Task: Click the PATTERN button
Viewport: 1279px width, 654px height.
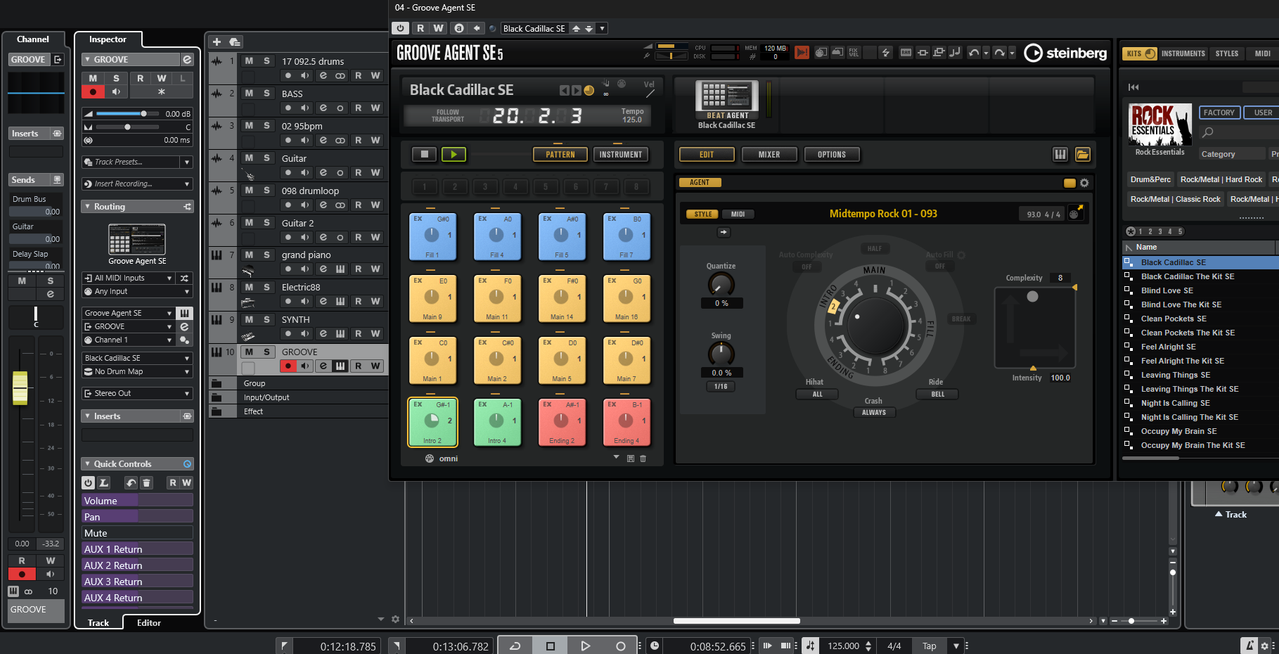Action: 560,155
